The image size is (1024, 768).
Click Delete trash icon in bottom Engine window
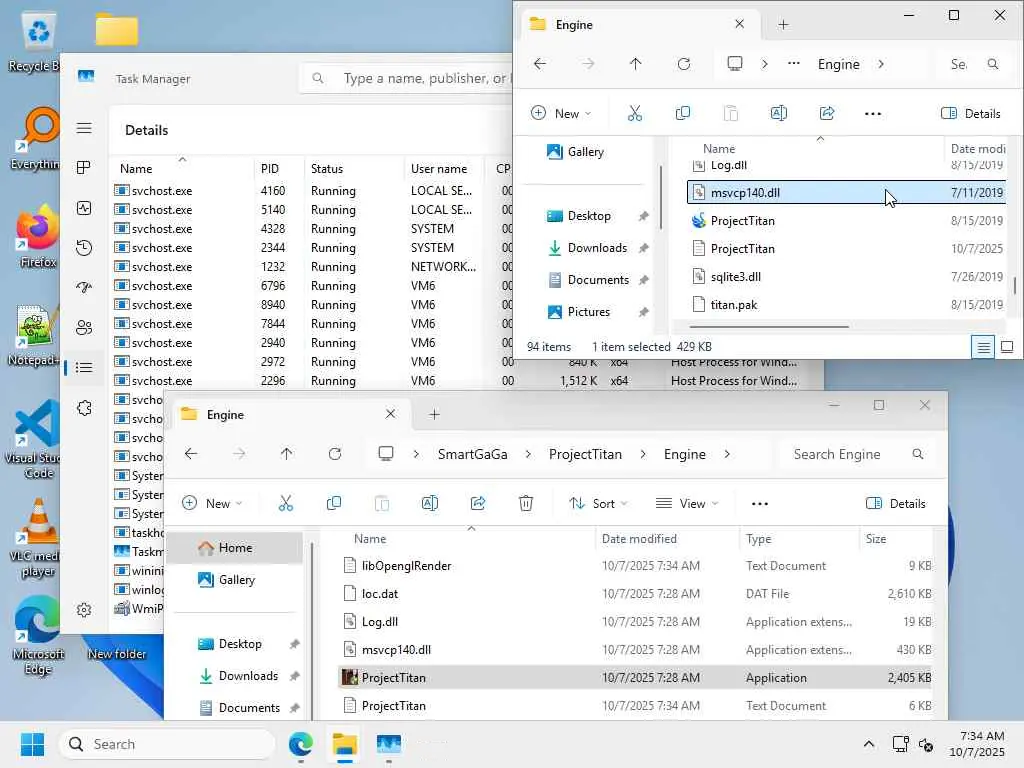[x=526, y=503]
